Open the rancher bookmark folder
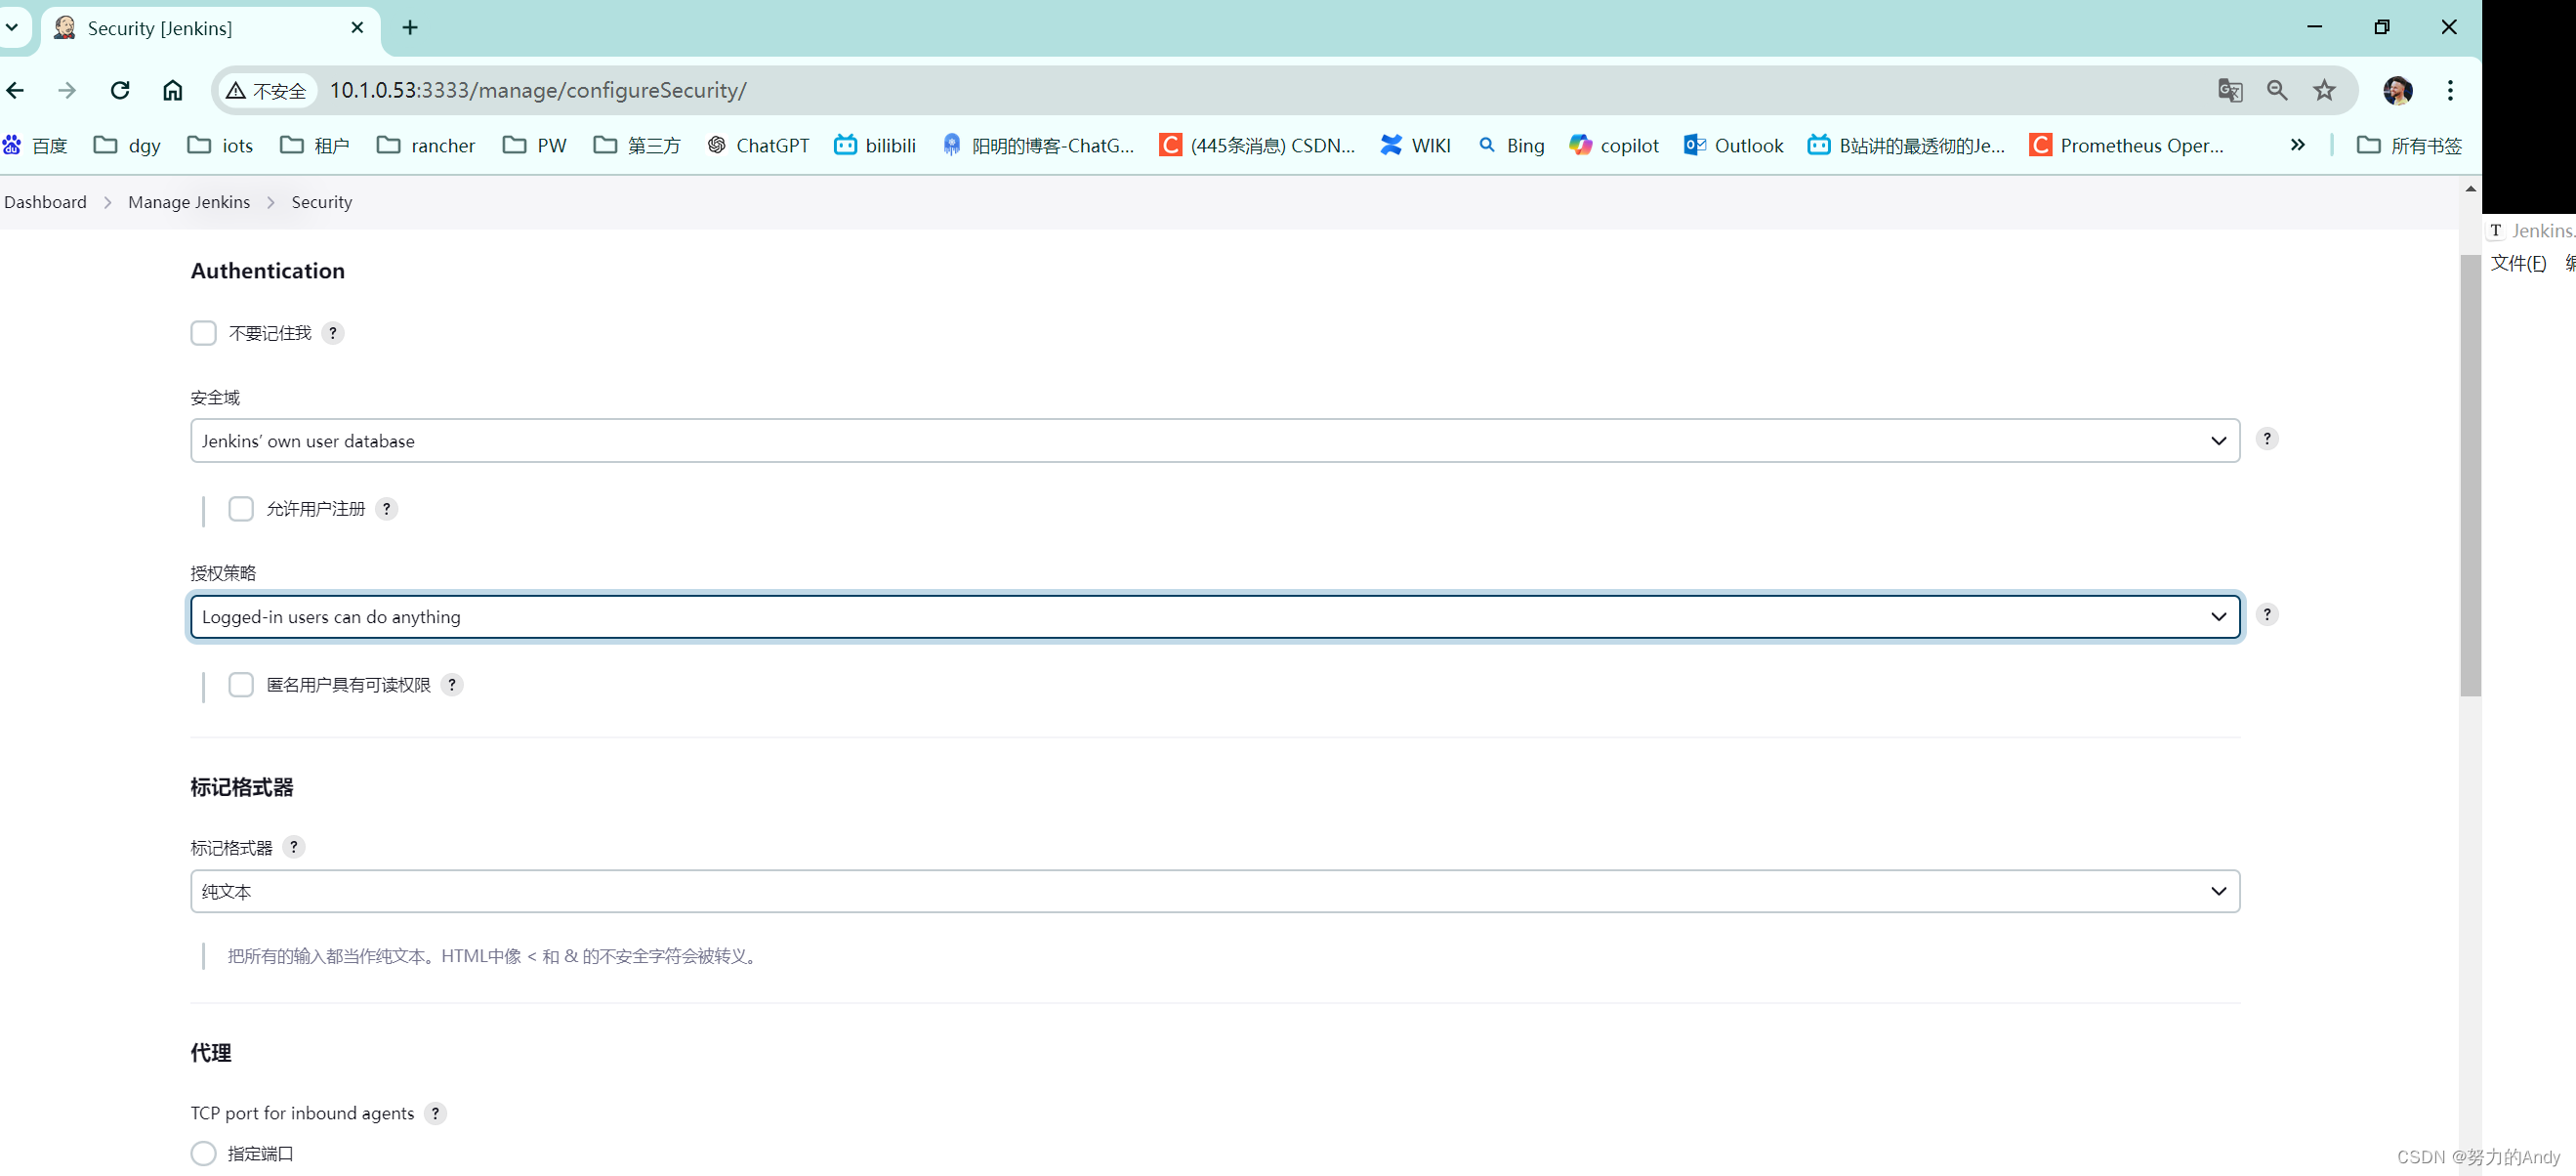 426,146
